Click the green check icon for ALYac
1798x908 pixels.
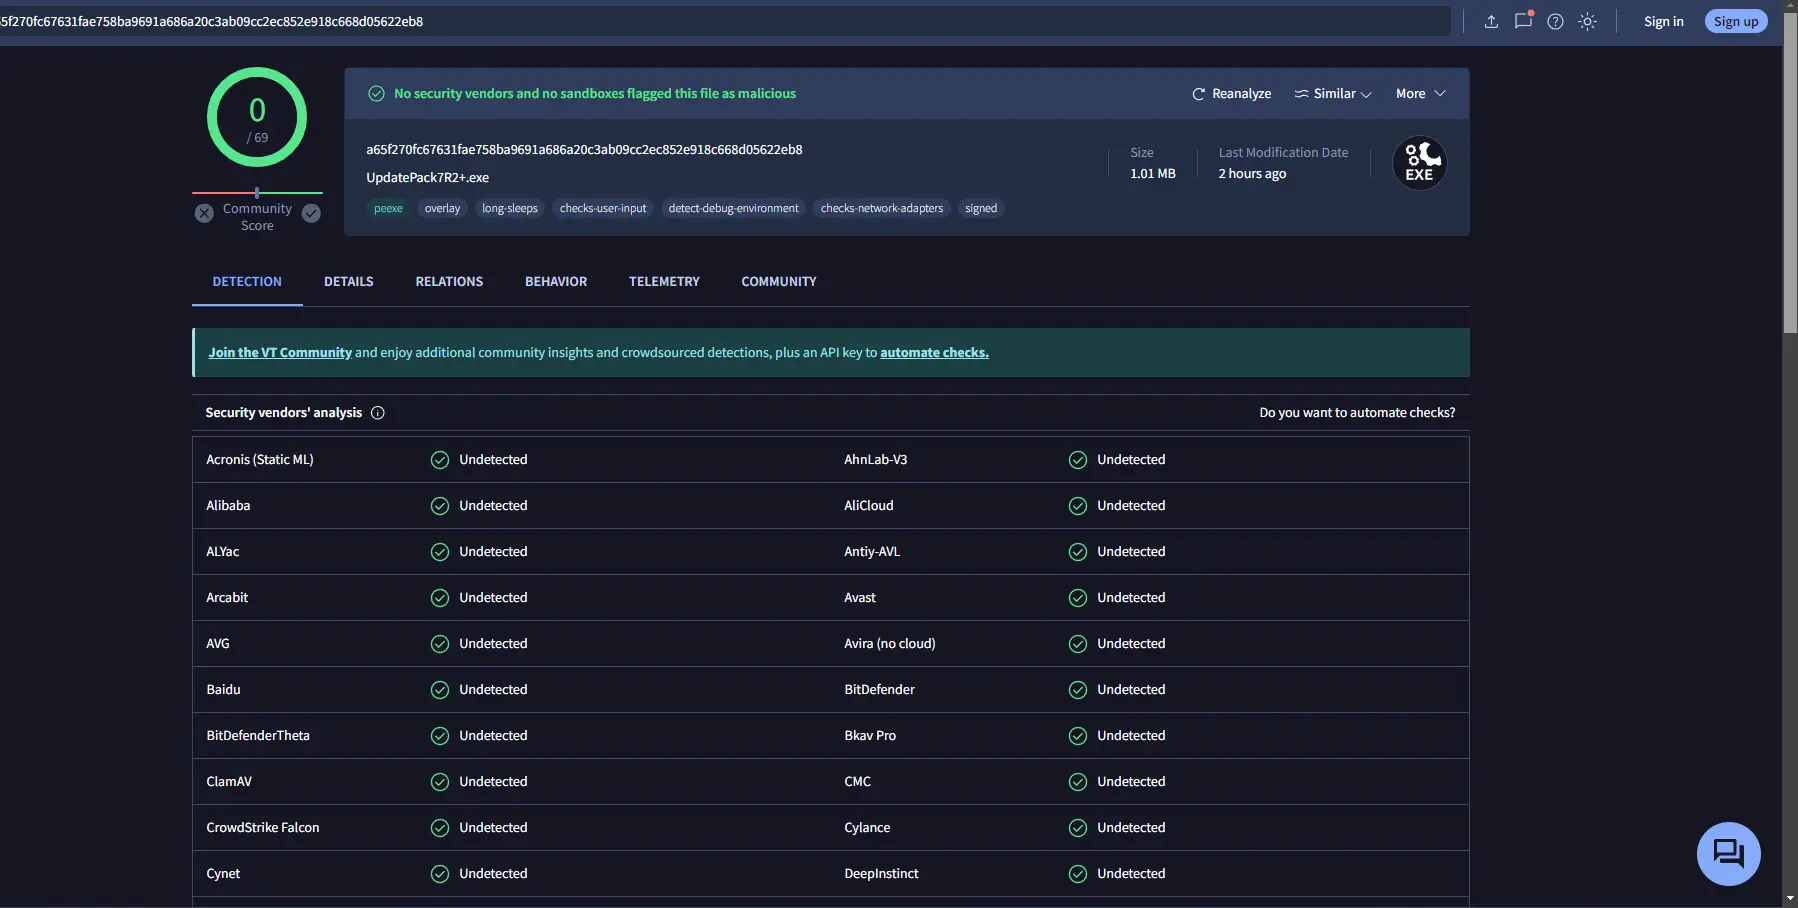[439, 552]
